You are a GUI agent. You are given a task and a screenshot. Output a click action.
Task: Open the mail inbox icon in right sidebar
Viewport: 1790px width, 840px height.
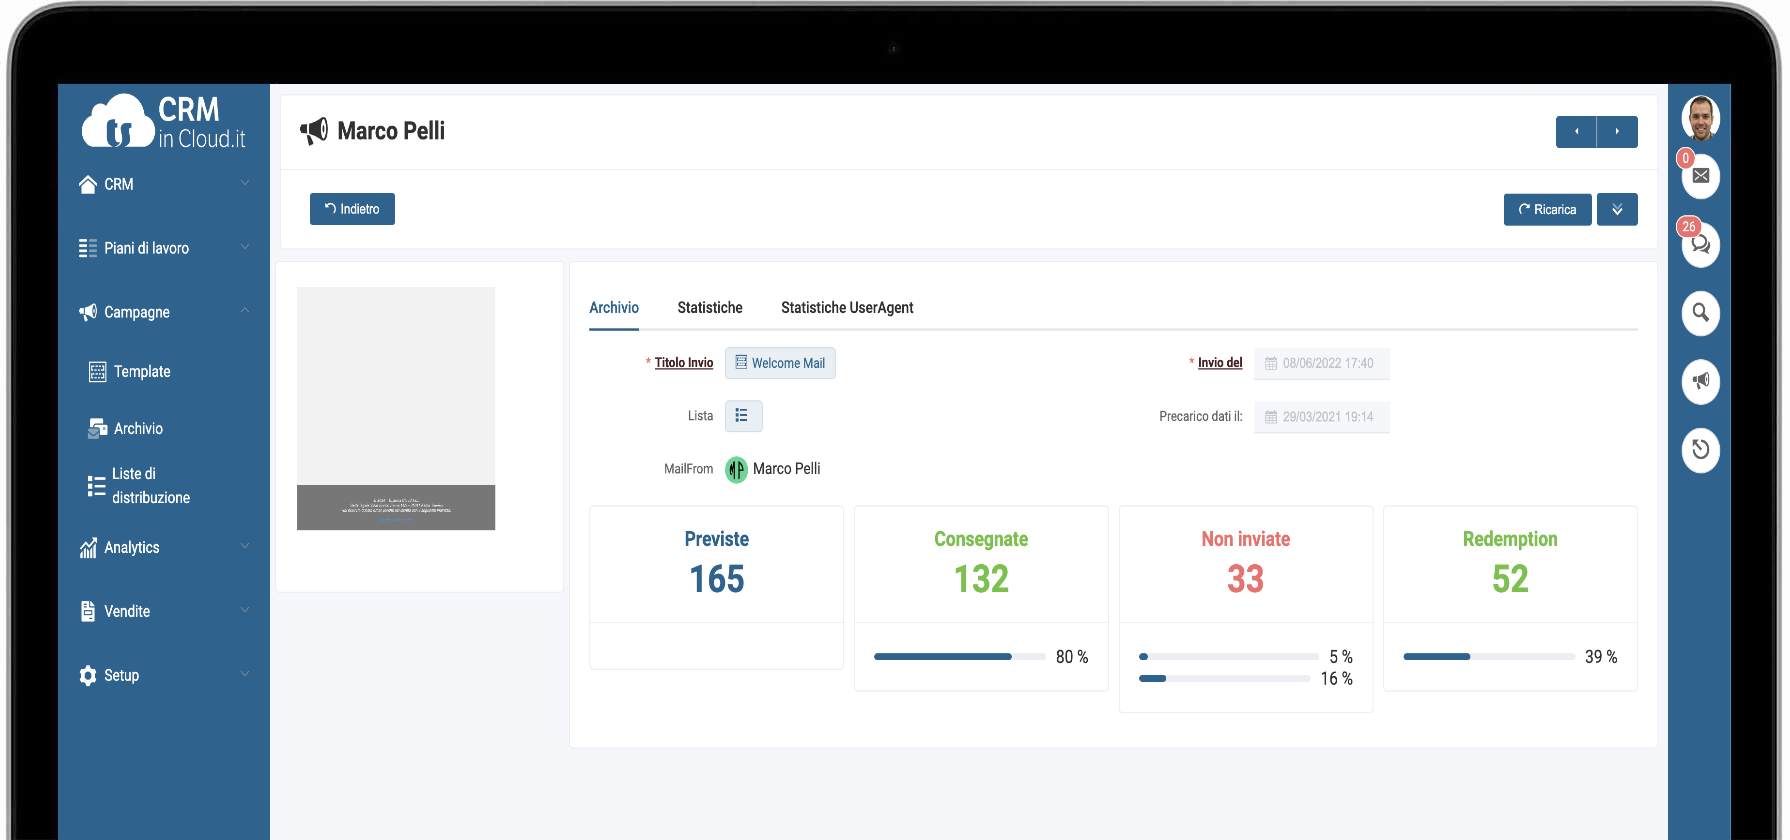1700,177
